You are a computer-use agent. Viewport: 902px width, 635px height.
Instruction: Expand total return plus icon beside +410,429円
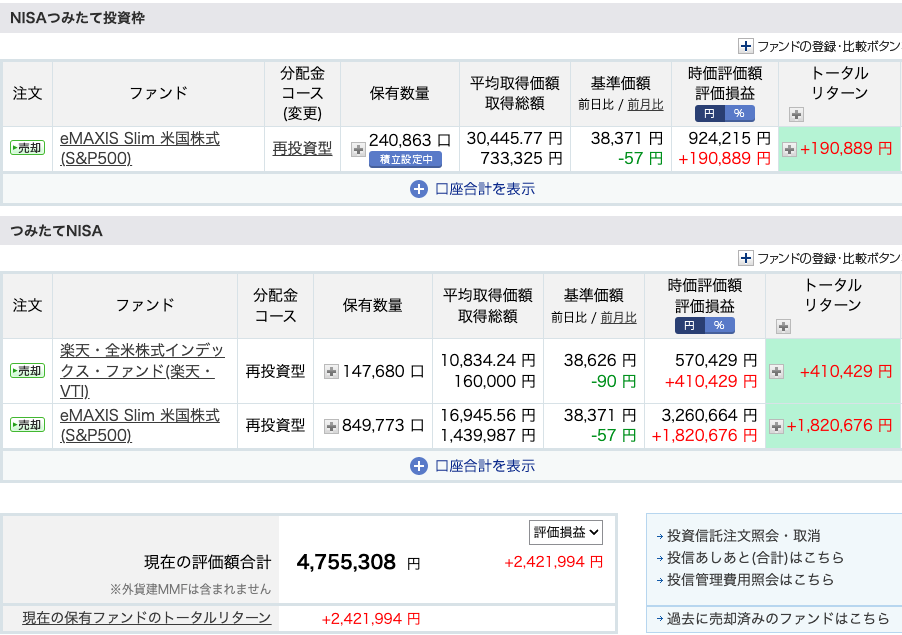click(x=776, y=372)
